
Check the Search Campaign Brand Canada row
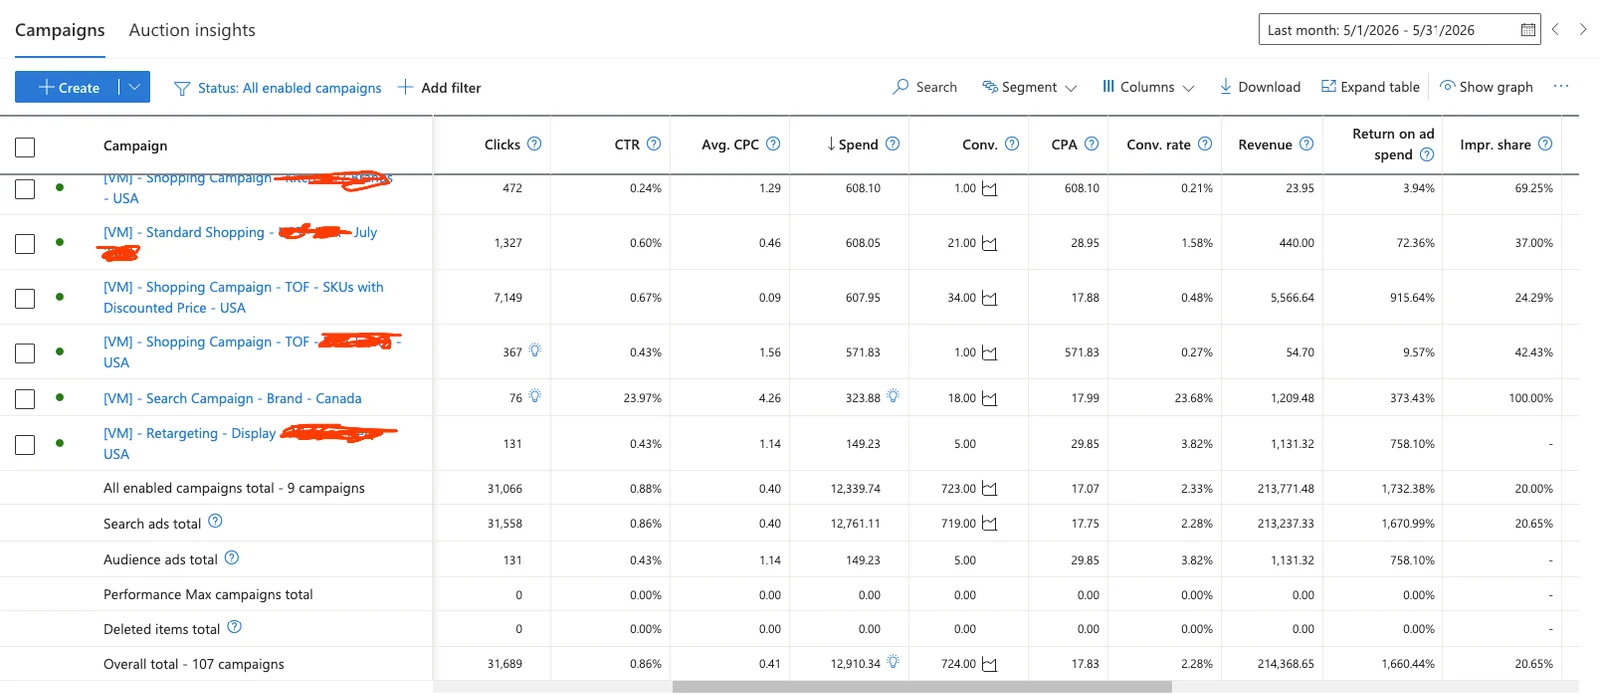pos(25,399)
